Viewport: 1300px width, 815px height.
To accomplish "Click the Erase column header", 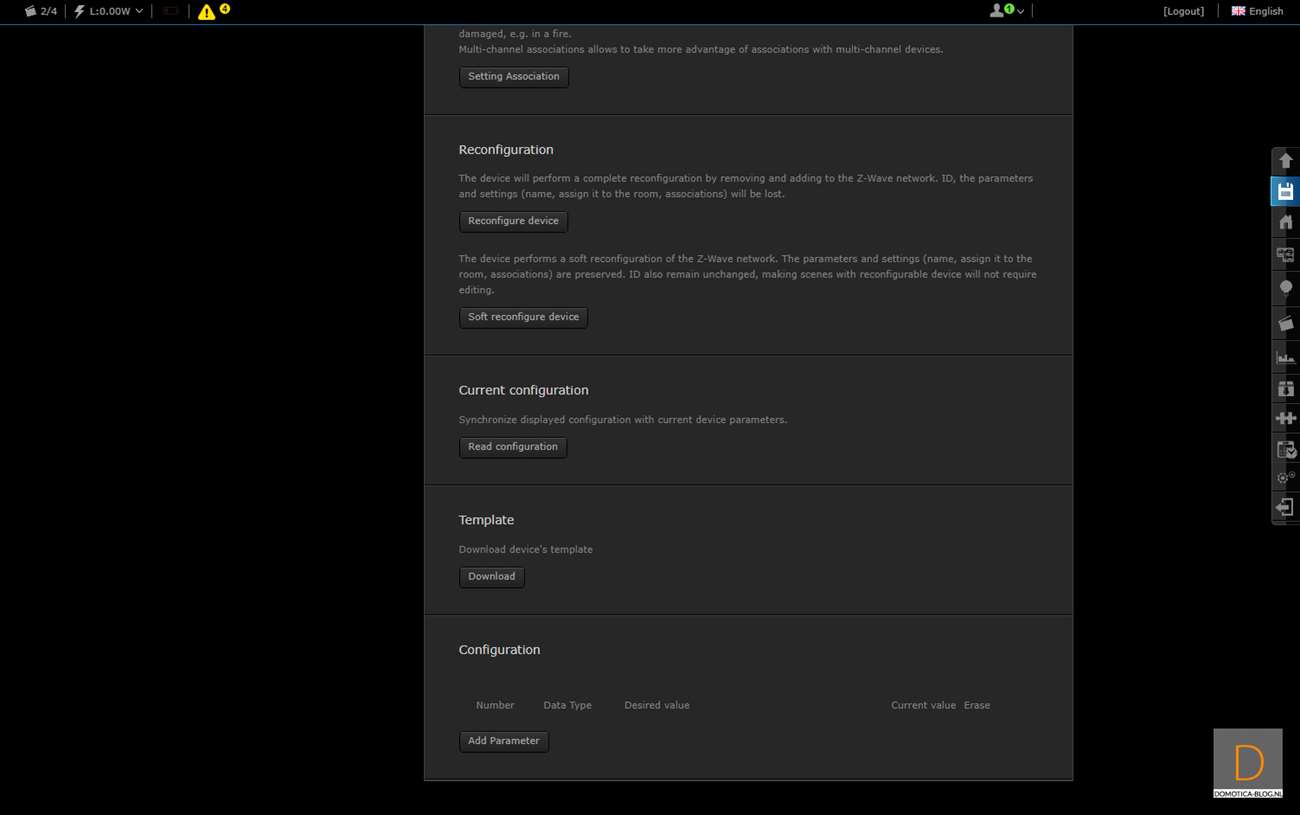I will pos(977,705).
